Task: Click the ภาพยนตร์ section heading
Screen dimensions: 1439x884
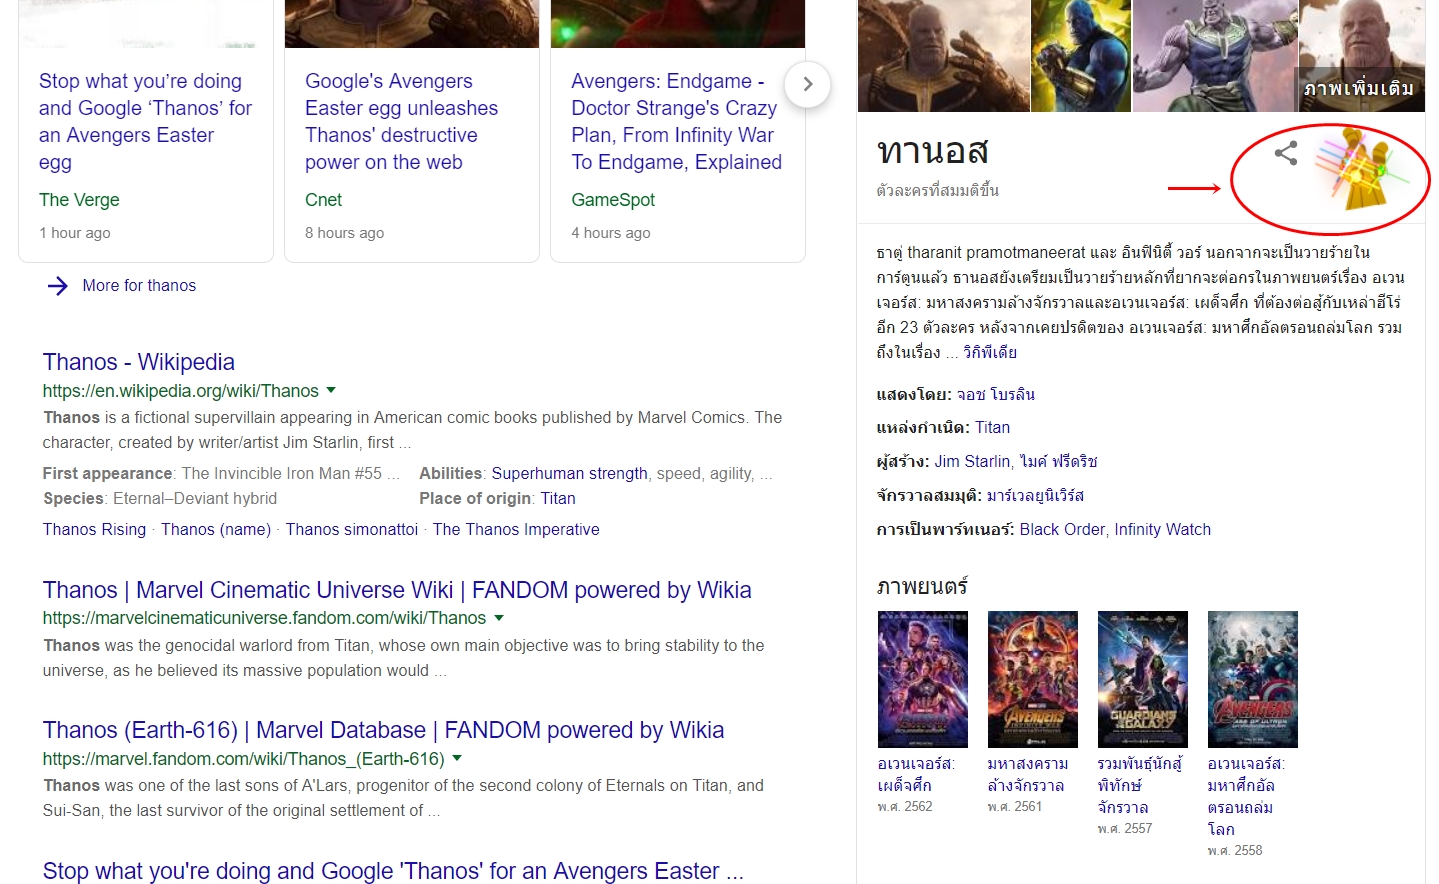Action: pos(922,586)
